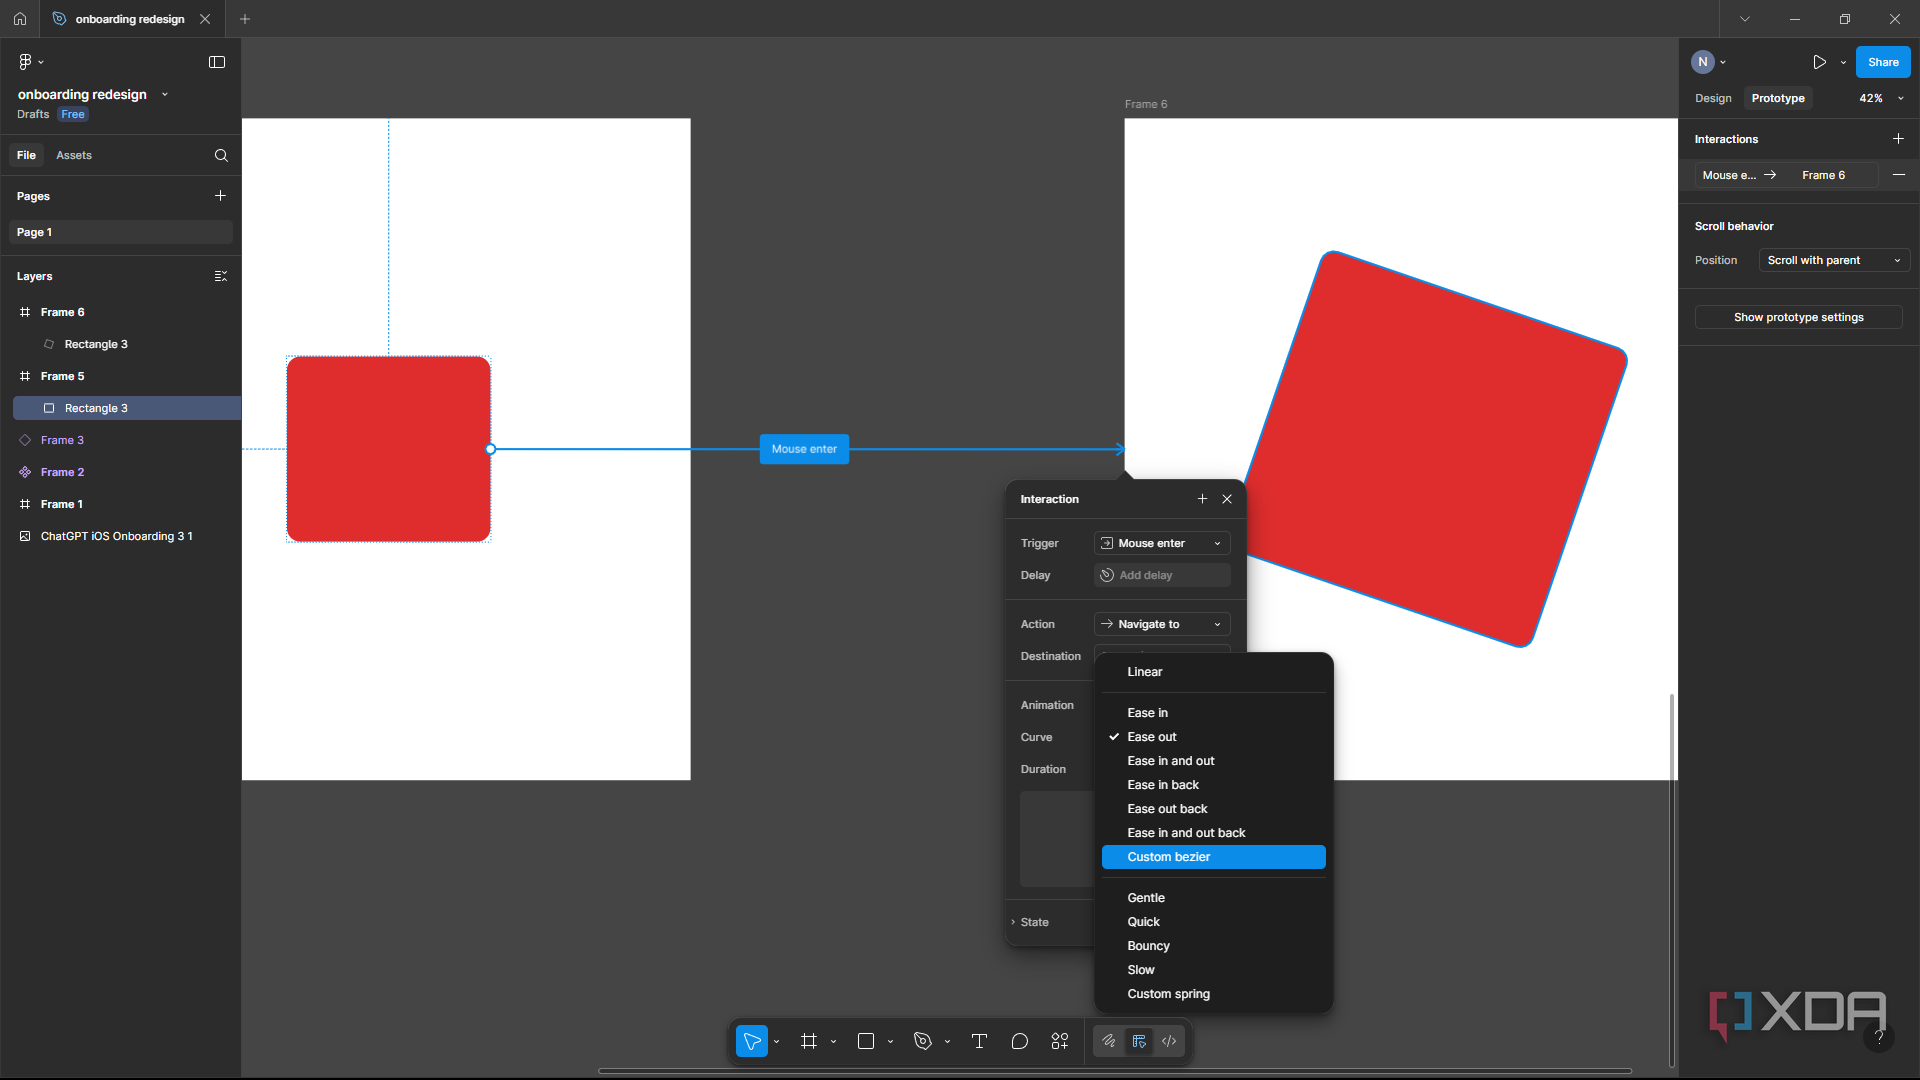Close the Interaction popup

[1227, 499]
